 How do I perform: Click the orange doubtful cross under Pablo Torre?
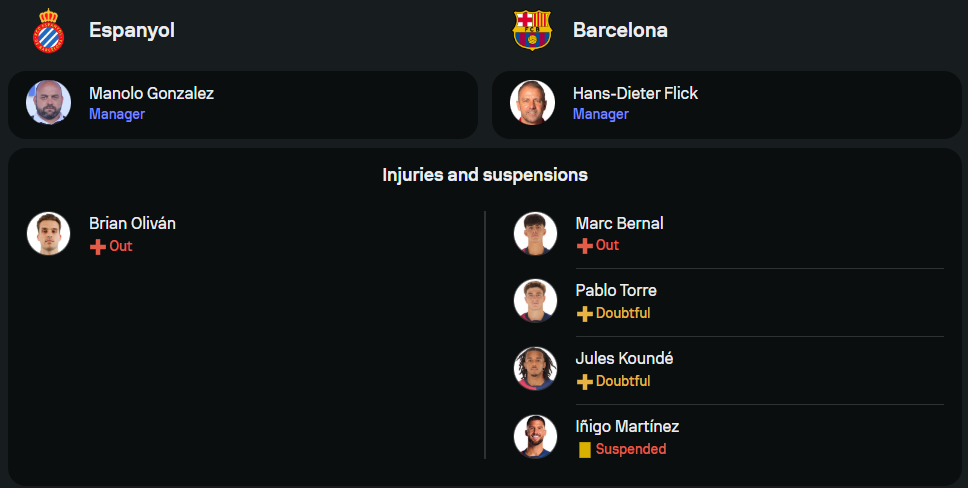coord(585,314)
